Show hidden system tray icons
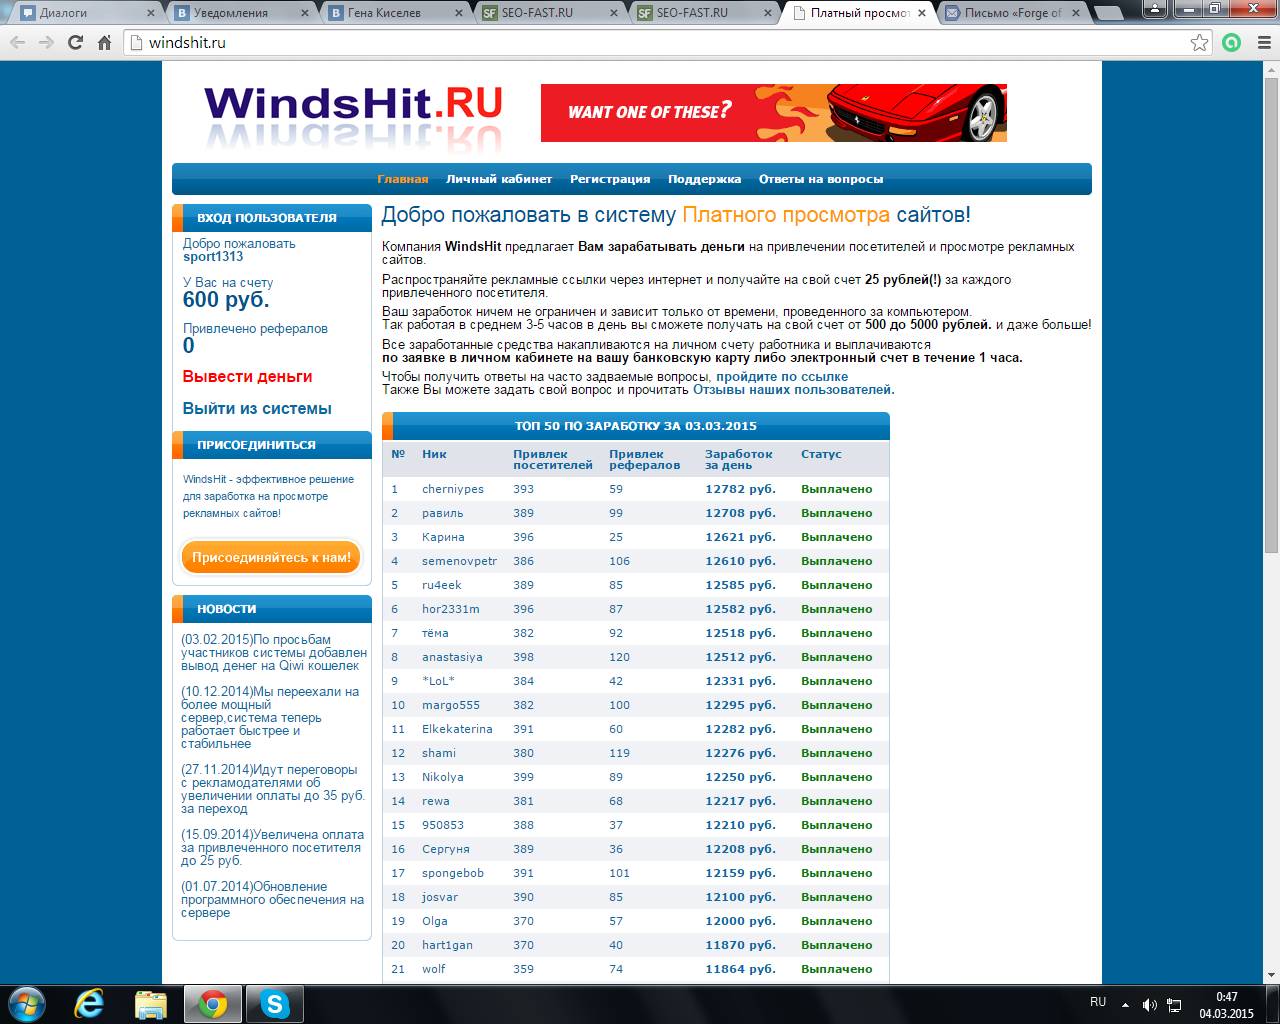The width and height of the screenshot is (1280, 1024). (x=1126, y=1003)
